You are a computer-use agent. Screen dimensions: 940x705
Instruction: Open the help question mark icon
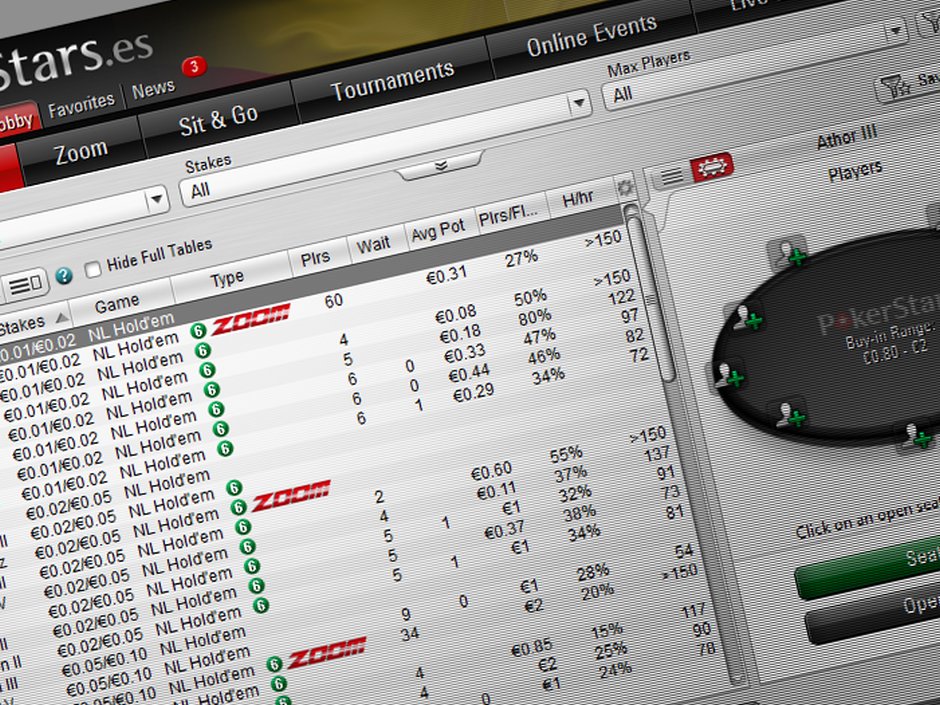(64, 276)
